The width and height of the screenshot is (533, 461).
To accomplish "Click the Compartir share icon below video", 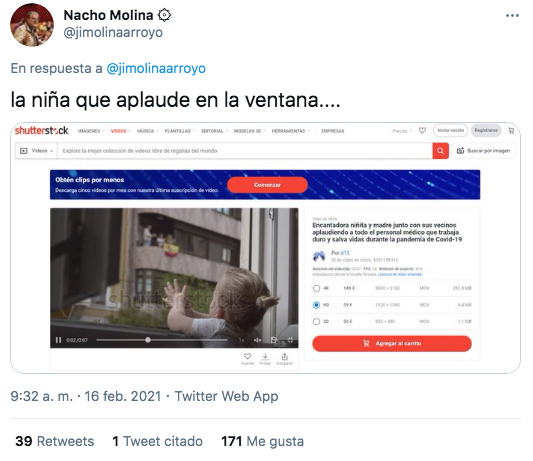I will pos(285,359).
